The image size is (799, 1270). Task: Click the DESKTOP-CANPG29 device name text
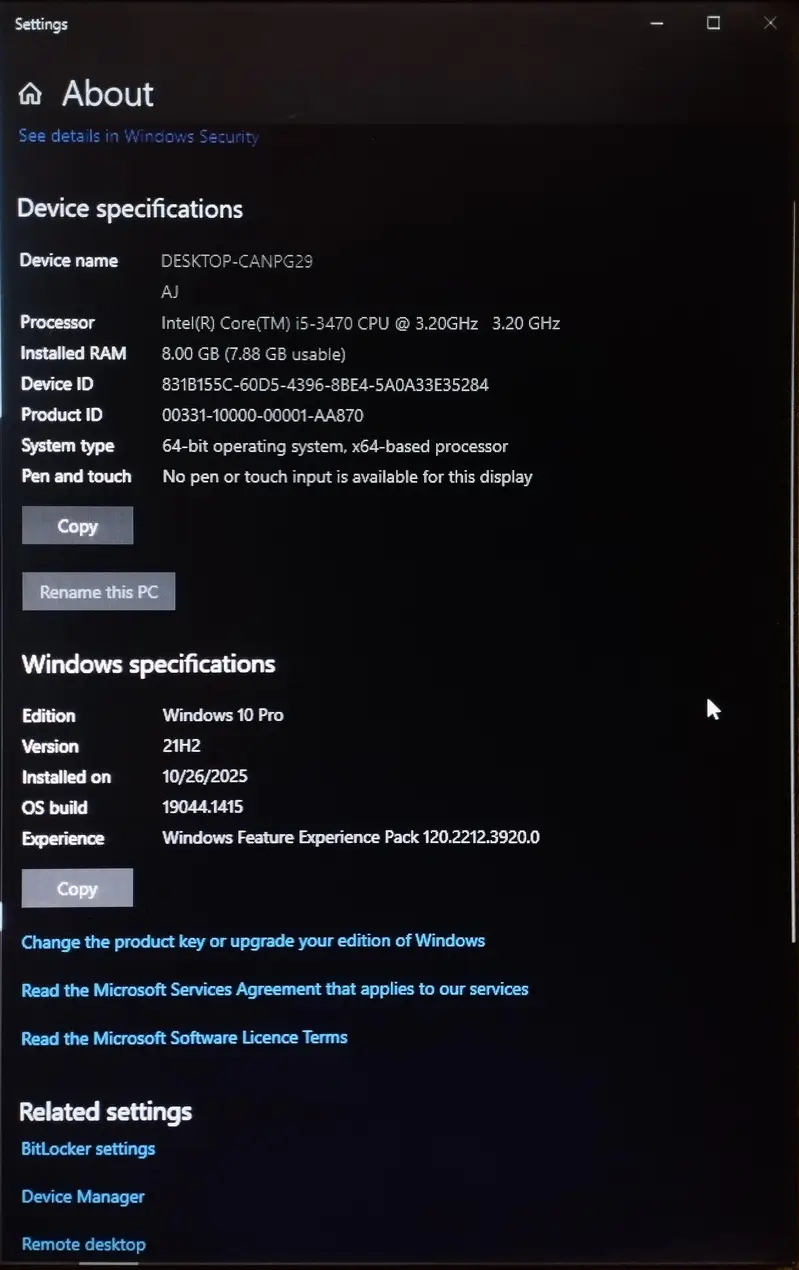(237, 261)
